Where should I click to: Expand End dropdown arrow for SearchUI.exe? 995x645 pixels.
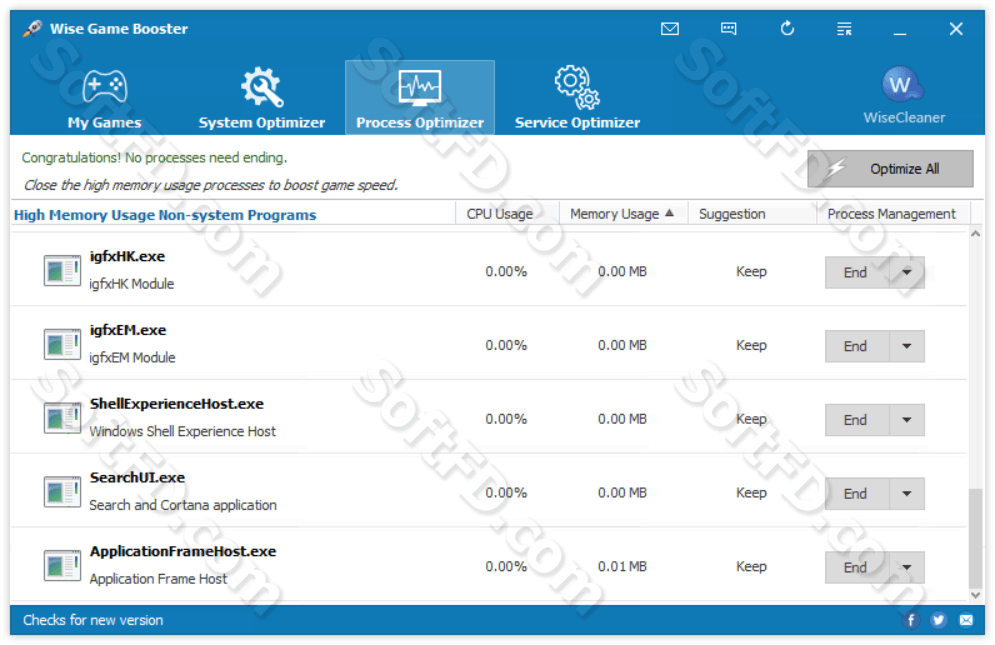907,493
